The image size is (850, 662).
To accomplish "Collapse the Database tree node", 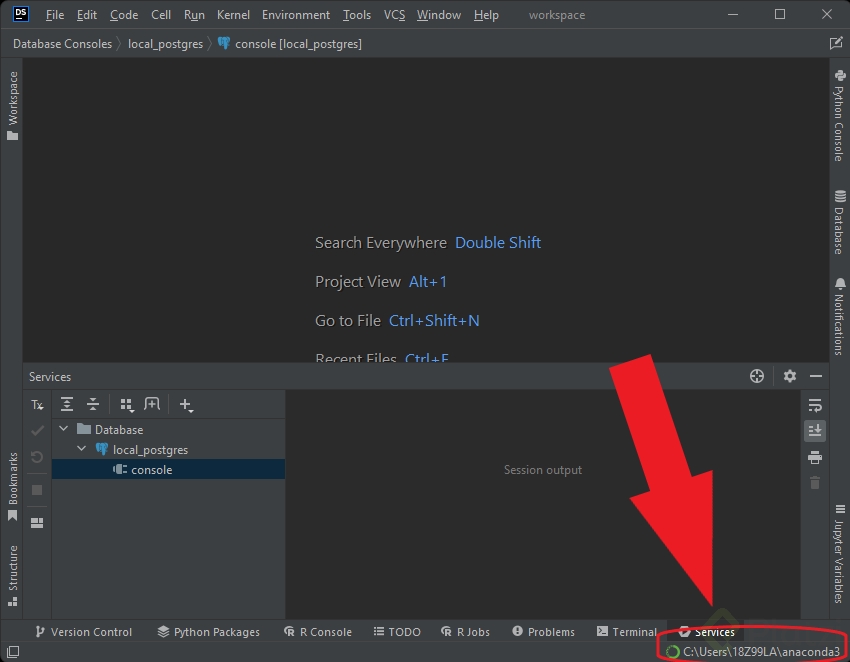I will 63,429.
